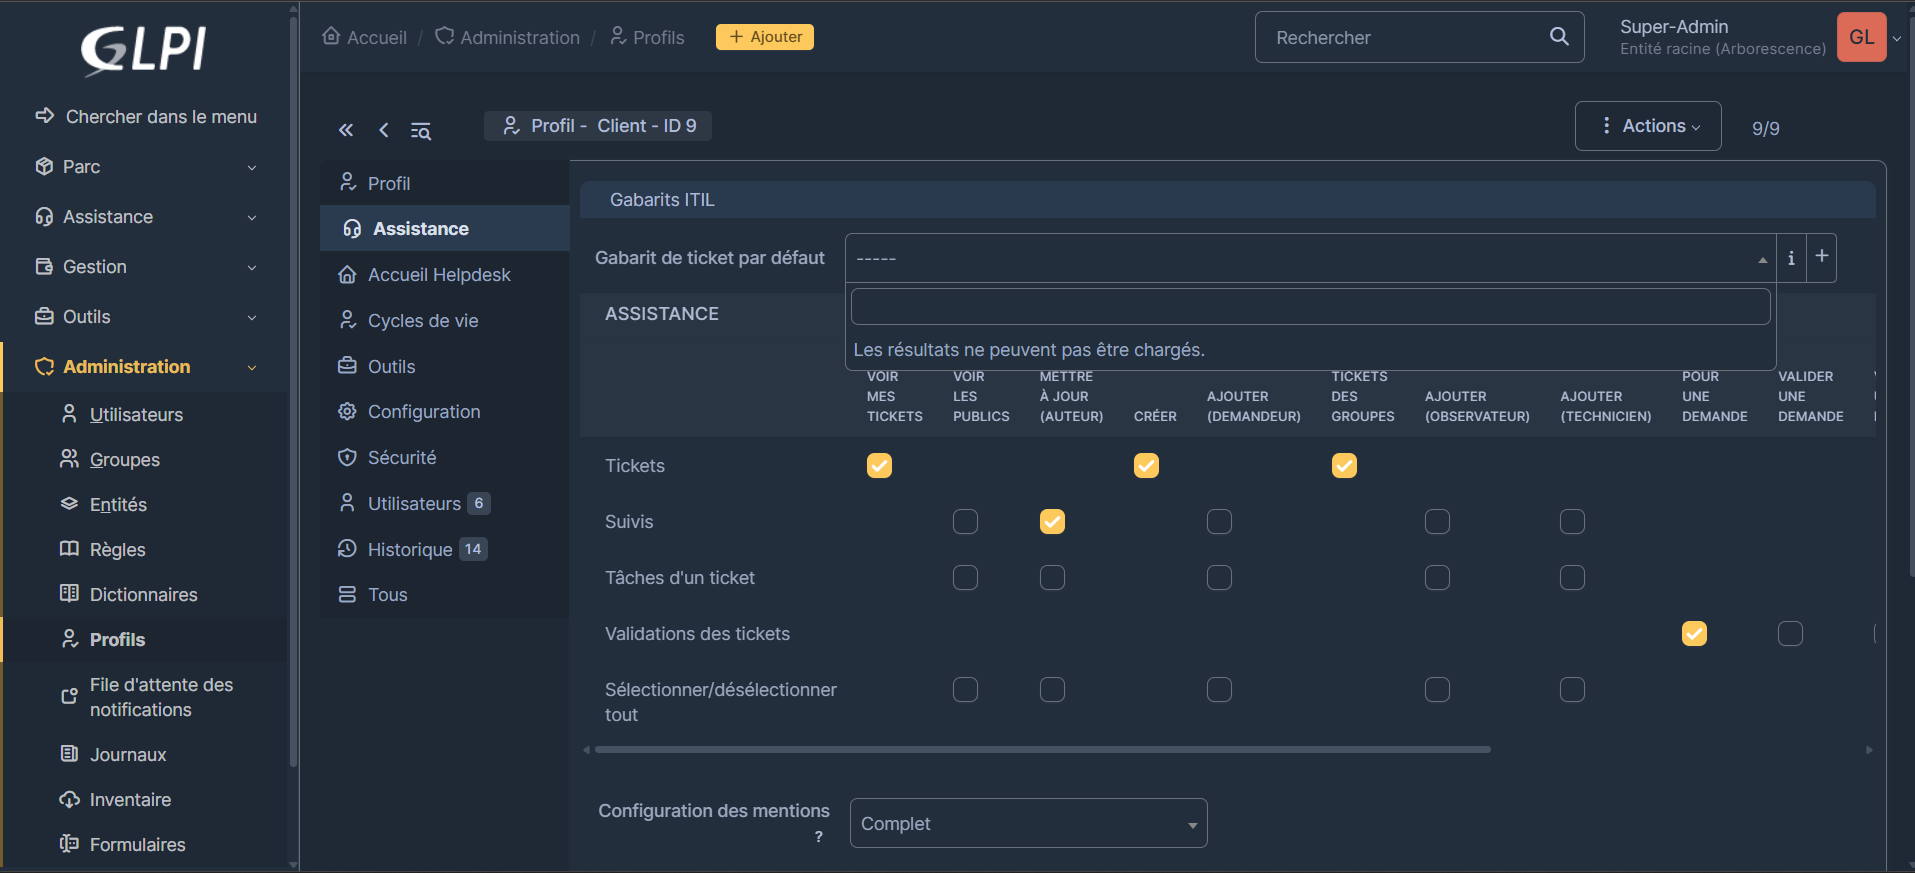
Task: Click the GL user avatar
Action: (1861, 37)
